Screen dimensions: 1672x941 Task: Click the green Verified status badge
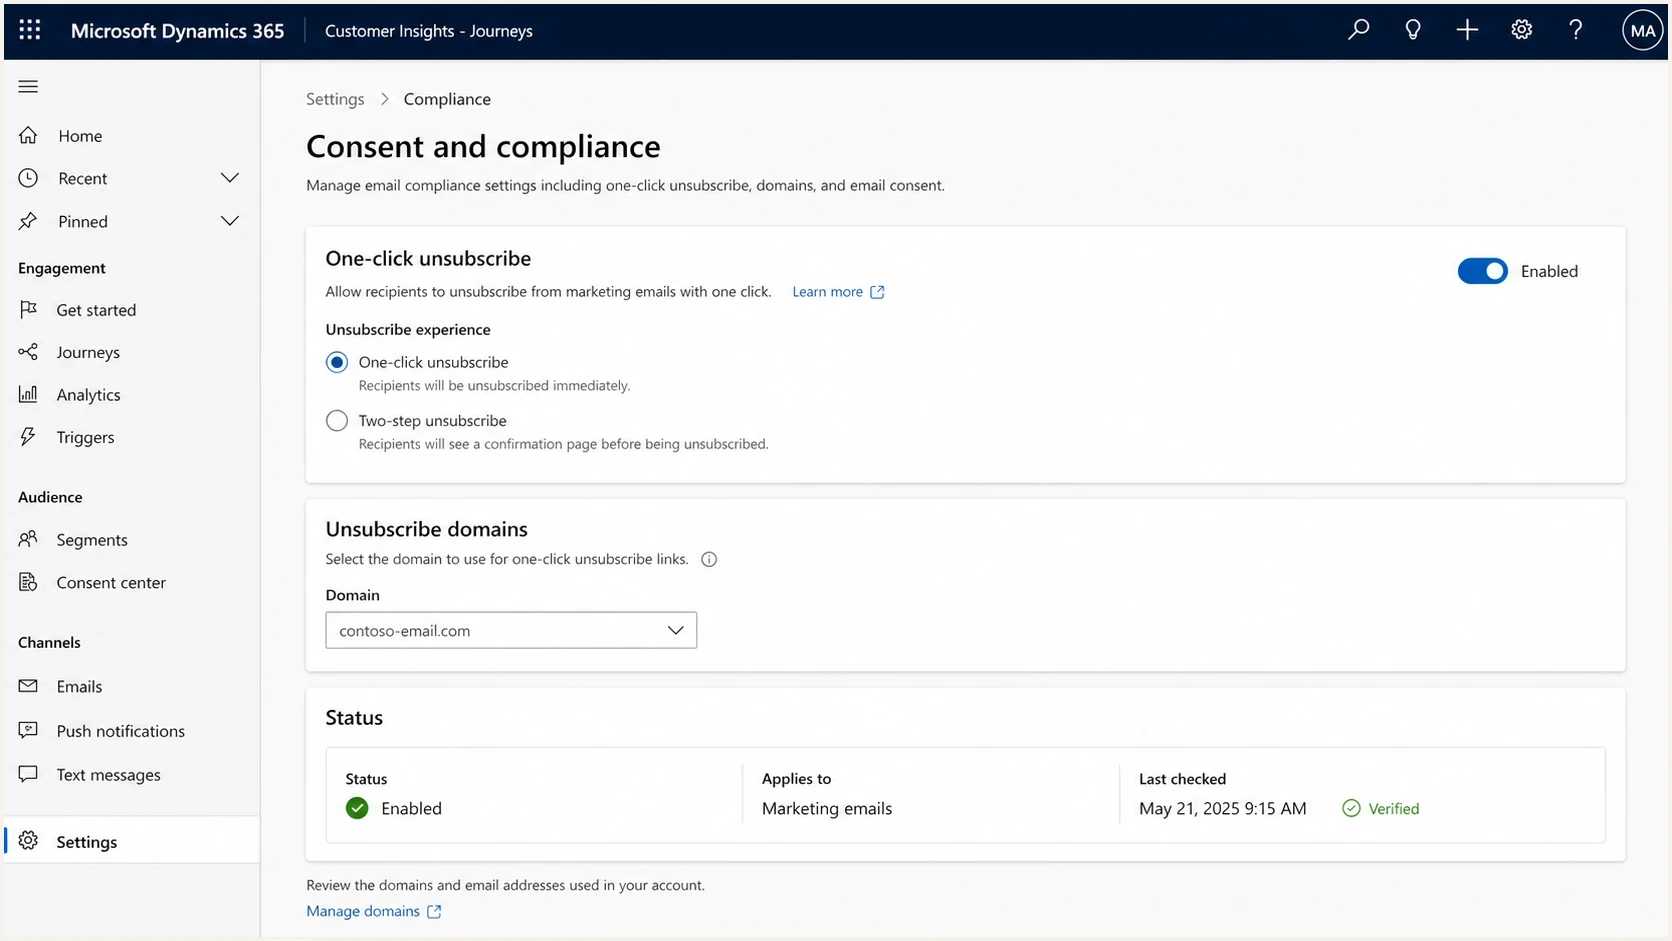pyautogui.click(x=1380, y=808)
